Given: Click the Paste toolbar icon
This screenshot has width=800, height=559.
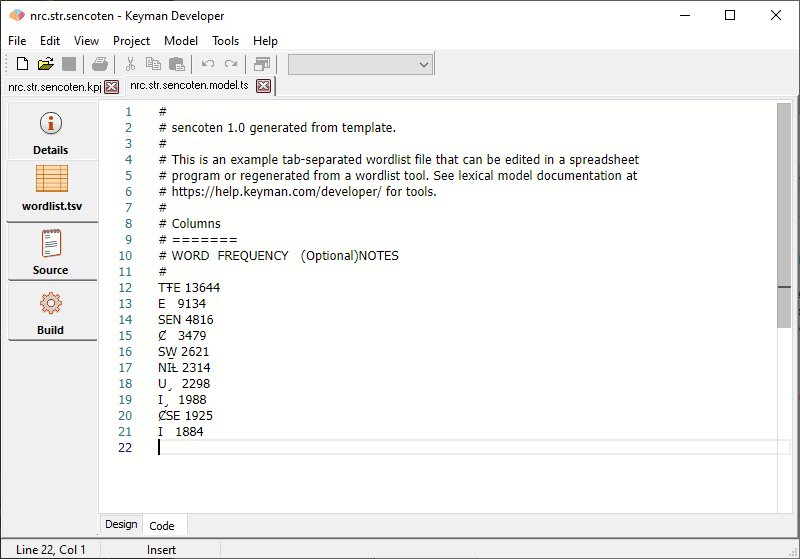Looking at the screenshot, I should tap(177, 64).
